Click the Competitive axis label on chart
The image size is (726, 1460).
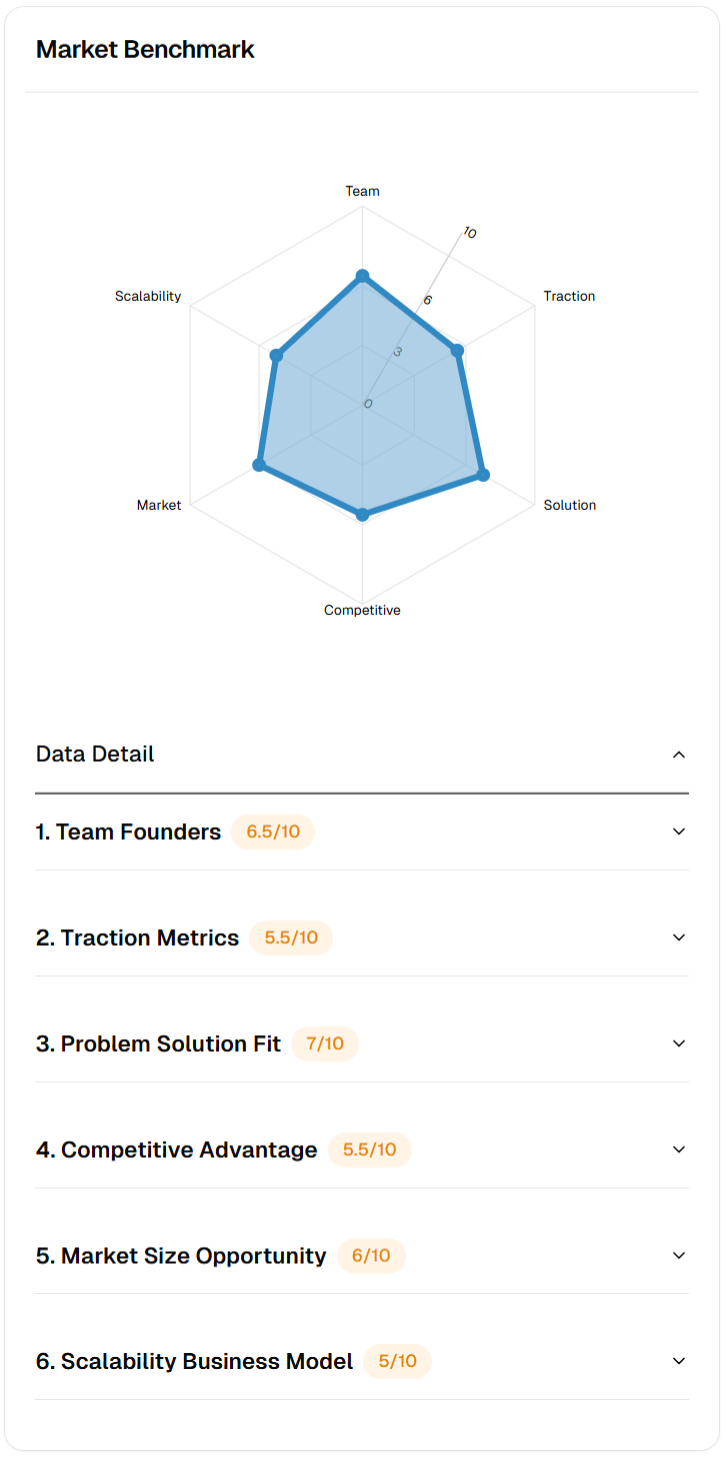pos(362,610)
